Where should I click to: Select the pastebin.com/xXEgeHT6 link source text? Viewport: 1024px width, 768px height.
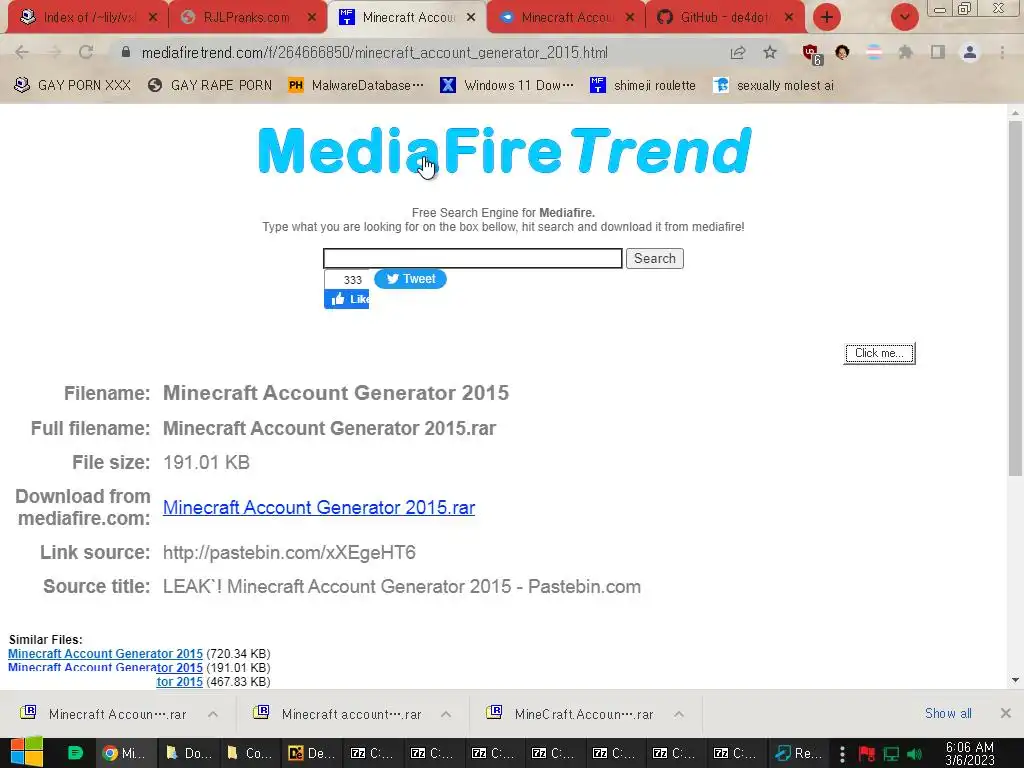pos(289,552)
